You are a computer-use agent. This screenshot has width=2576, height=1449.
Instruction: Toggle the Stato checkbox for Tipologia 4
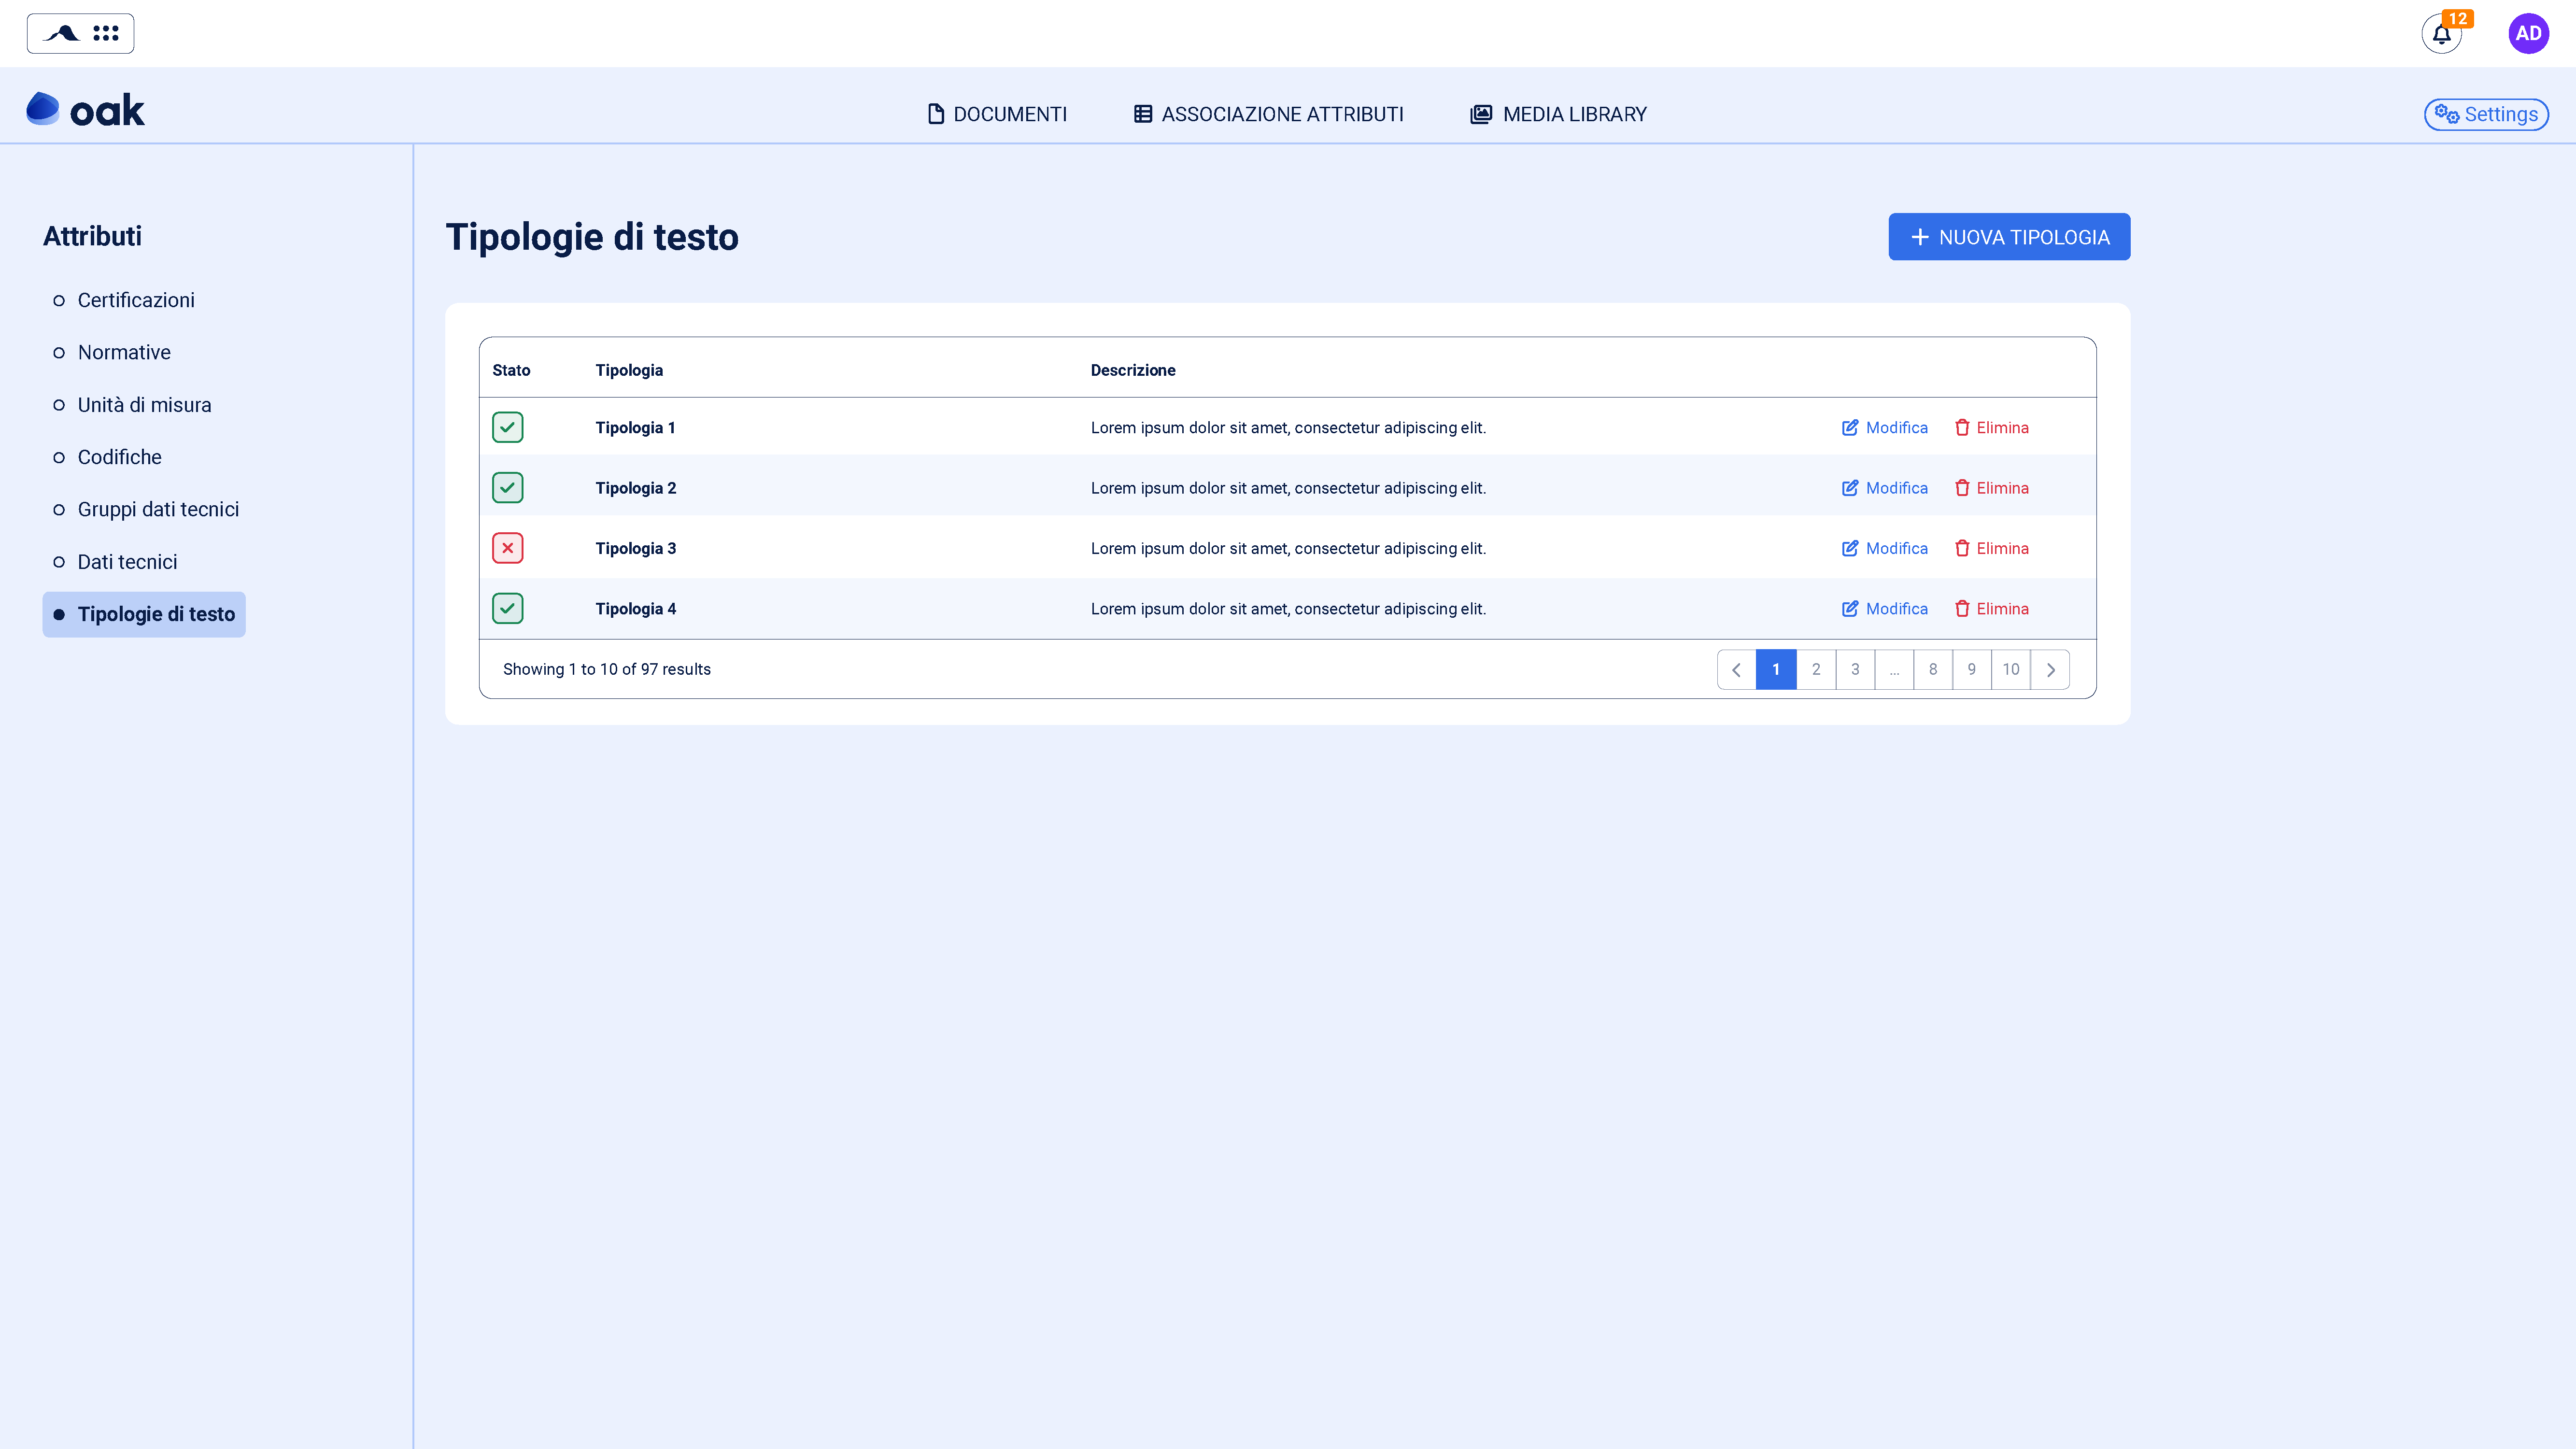click(x=508, y=608)
